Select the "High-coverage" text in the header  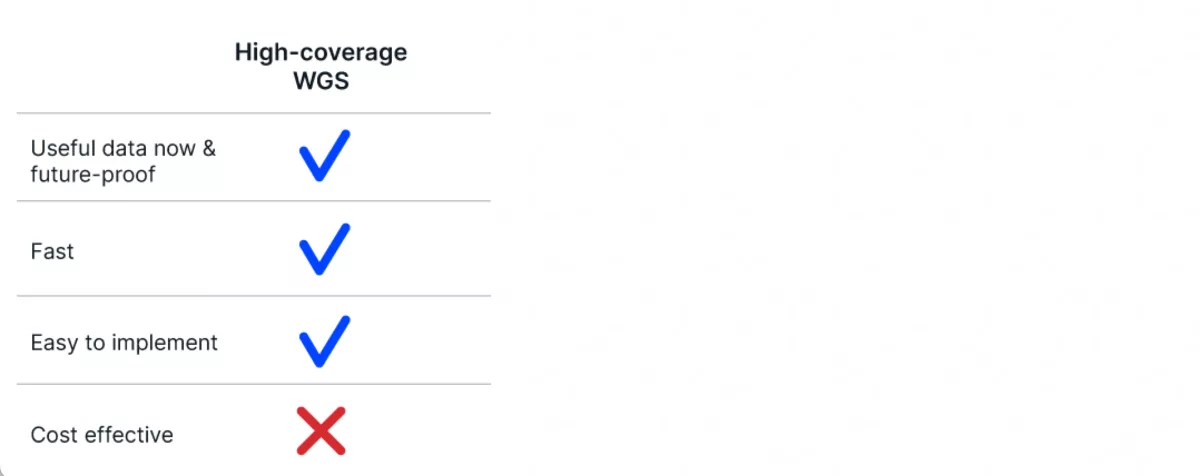point(321,52)
